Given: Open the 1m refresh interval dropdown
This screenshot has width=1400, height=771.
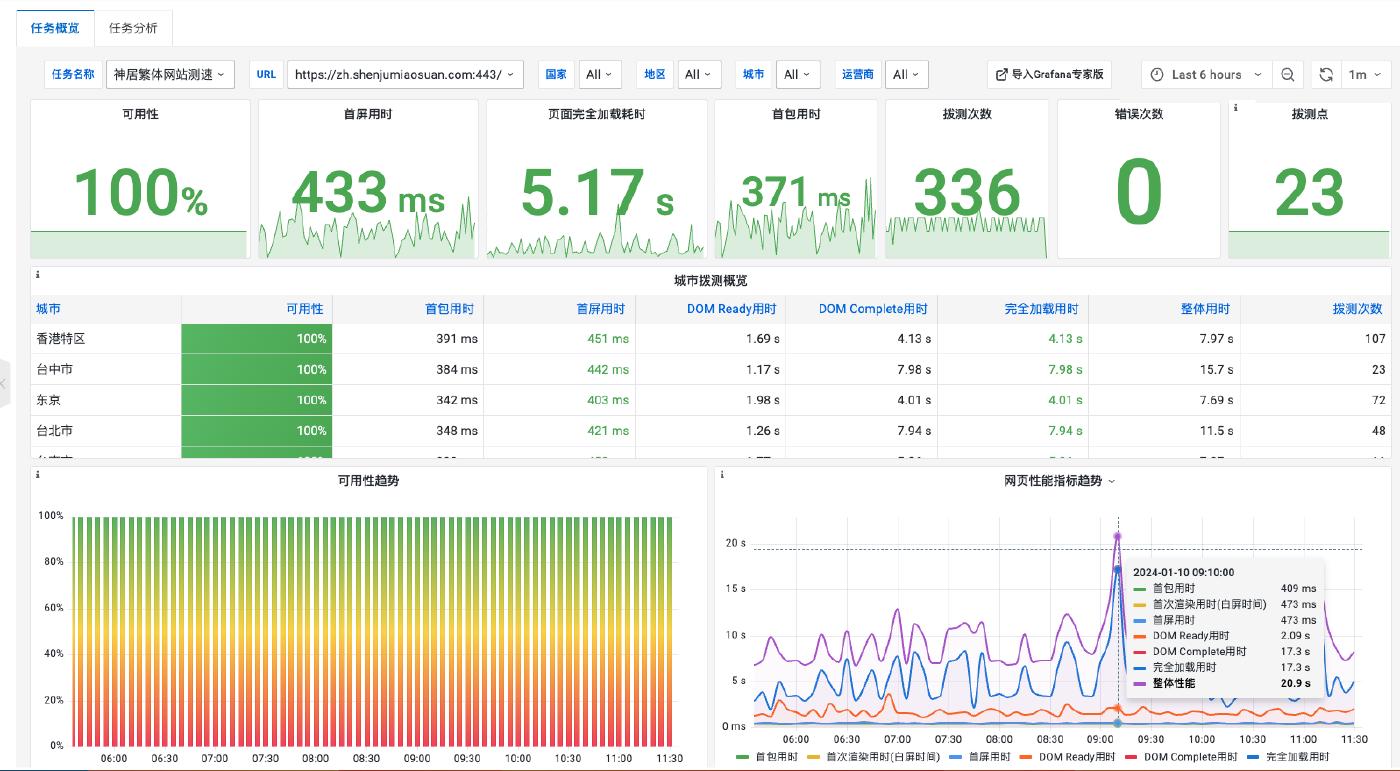Looking at the screenshot, I should pos(1363,75).
